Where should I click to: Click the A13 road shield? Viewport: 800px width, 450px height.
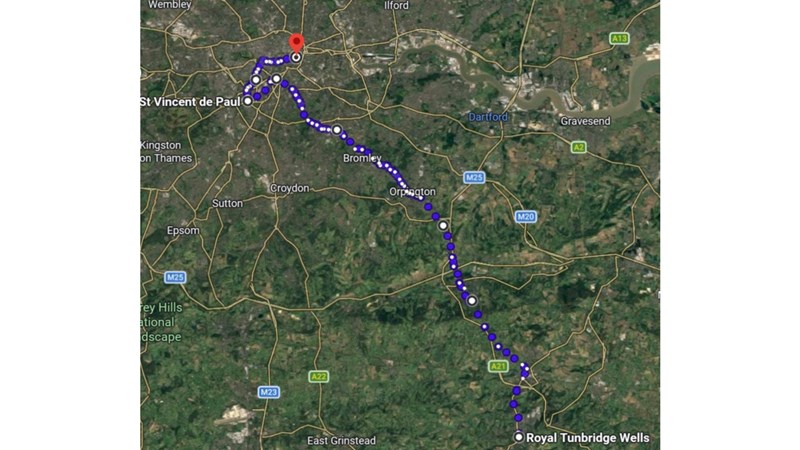click(619, 38)
